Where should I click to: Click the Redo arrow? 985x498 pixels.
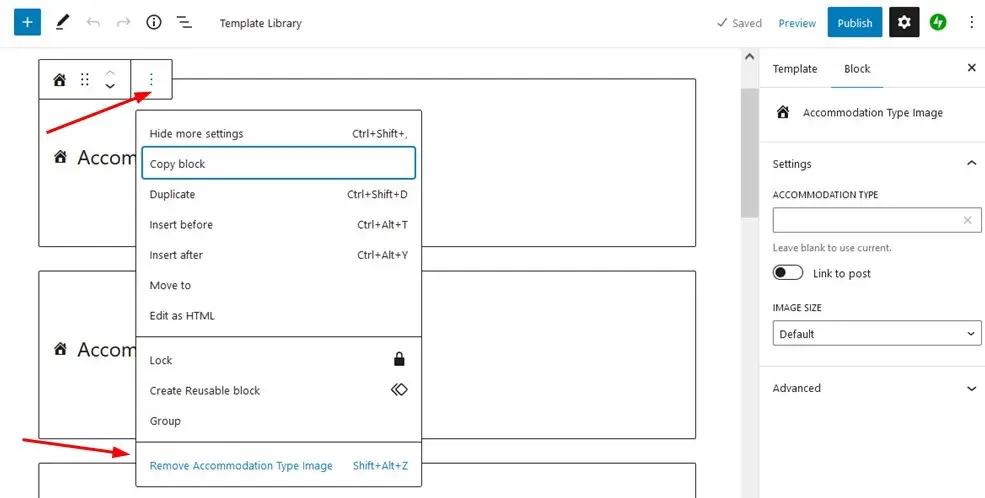123,23
